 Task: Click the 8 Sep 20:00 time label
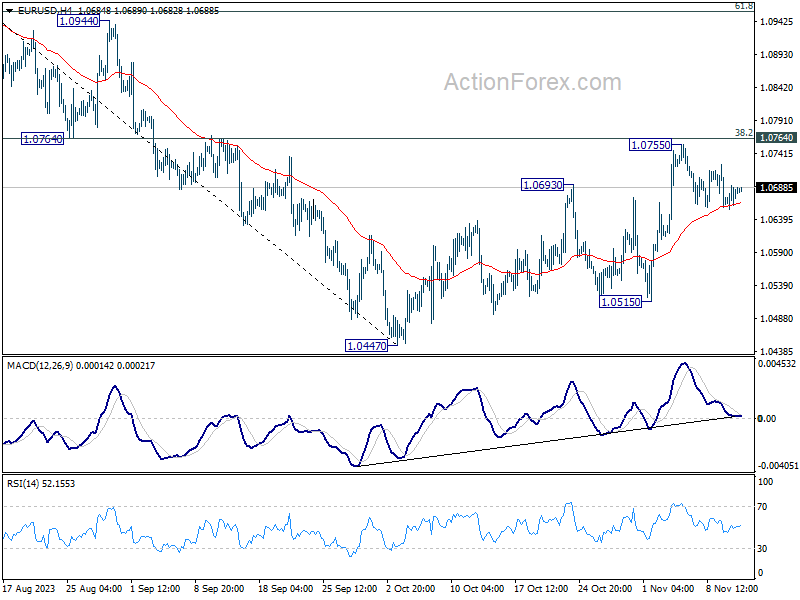[x=219, y=589]
